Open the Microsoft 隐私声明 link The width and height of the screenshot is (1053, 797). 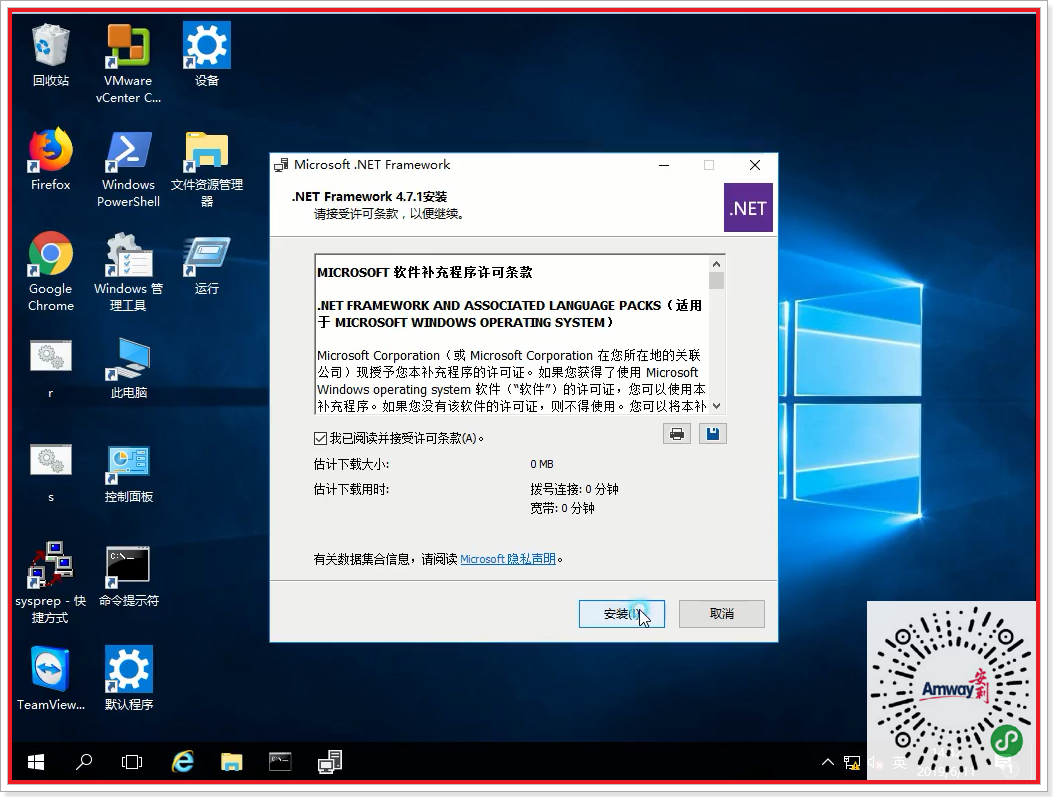pos(508,559)
